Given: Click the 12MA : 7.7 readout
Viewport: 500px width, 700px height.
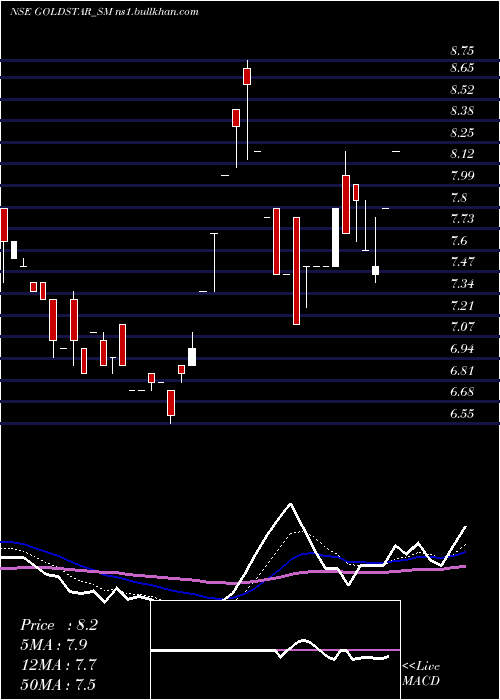Looking at the screenshot, I should 57,664.
